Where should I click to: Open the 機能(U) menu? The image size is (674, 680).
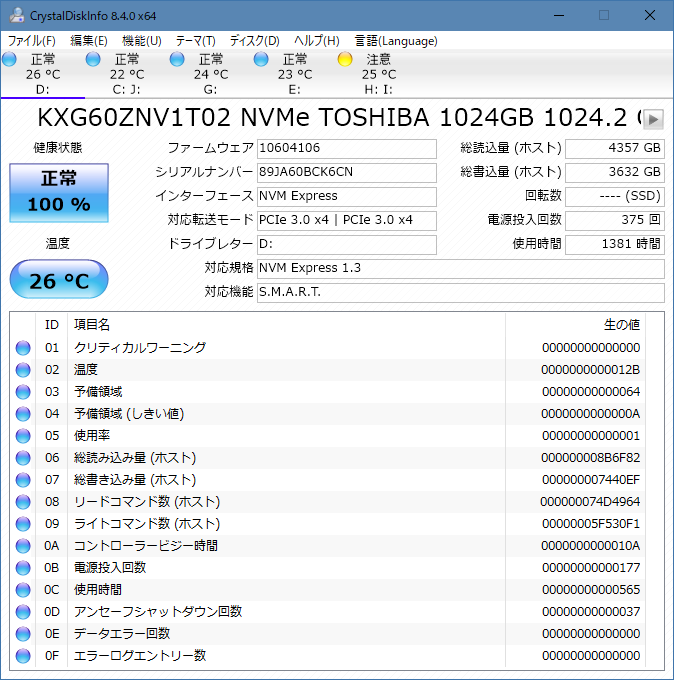tap(142, 41)
